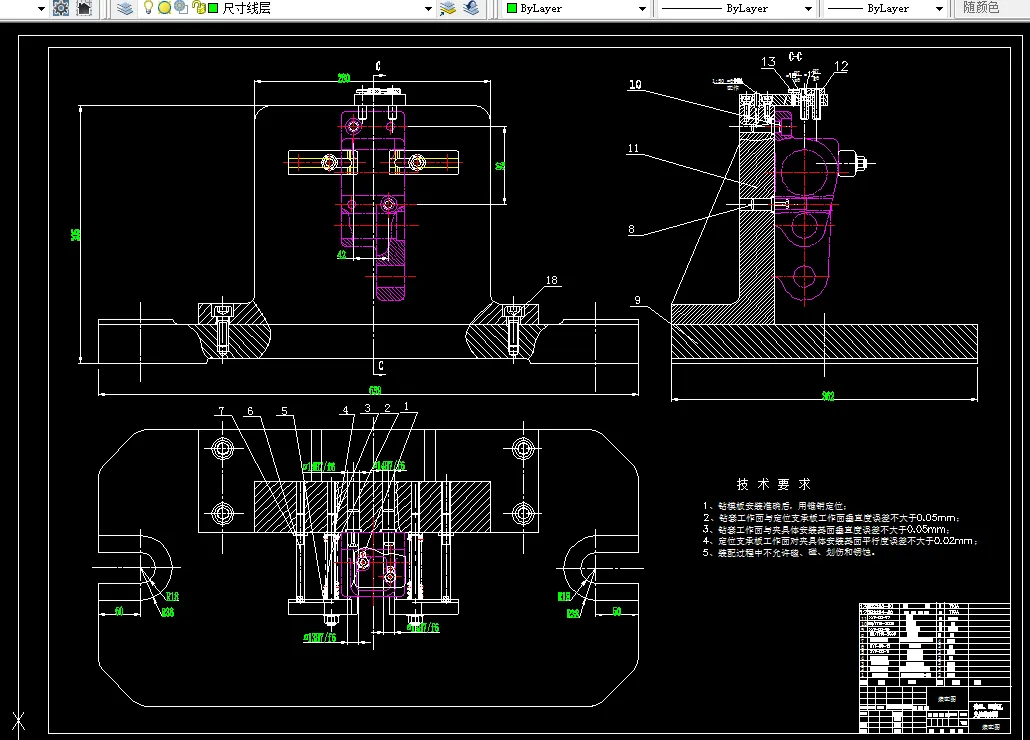Screen dimensions: 1030x740
Task: Toggle the layer lock padlock icon
Action: click(199, 8)
